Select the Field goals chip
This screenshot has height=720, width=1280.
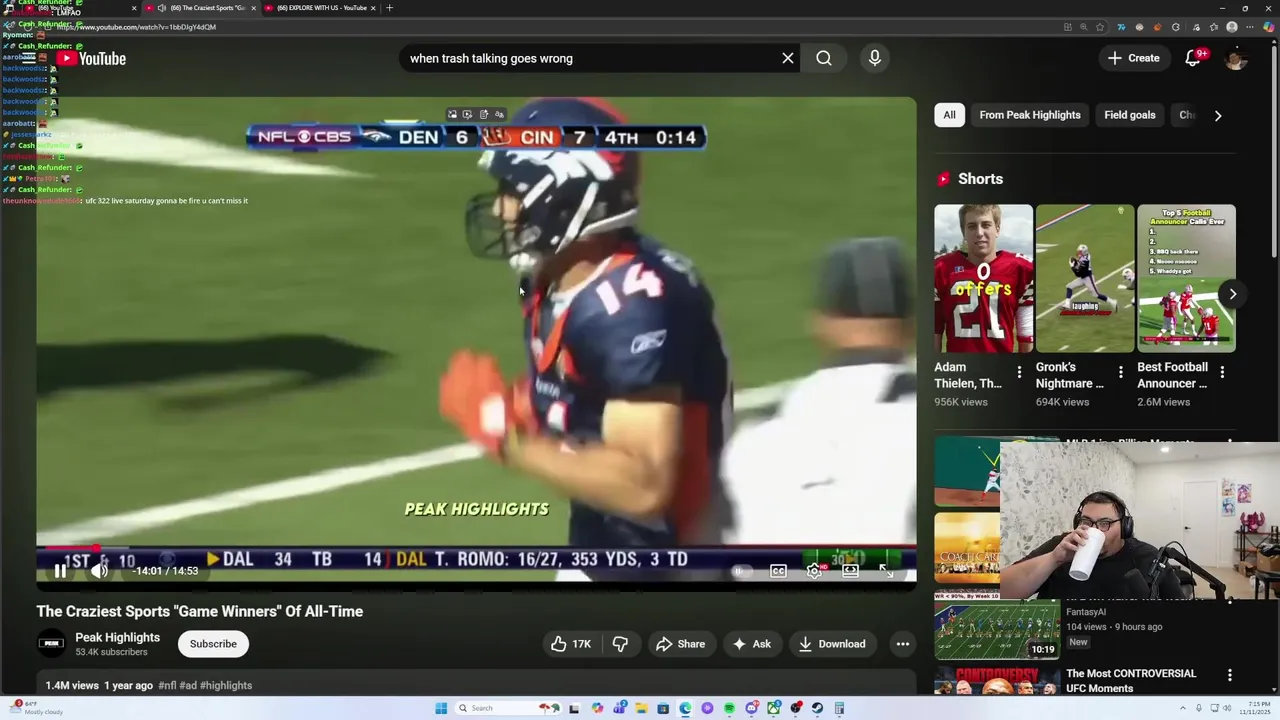click(x=1129, y=115)
